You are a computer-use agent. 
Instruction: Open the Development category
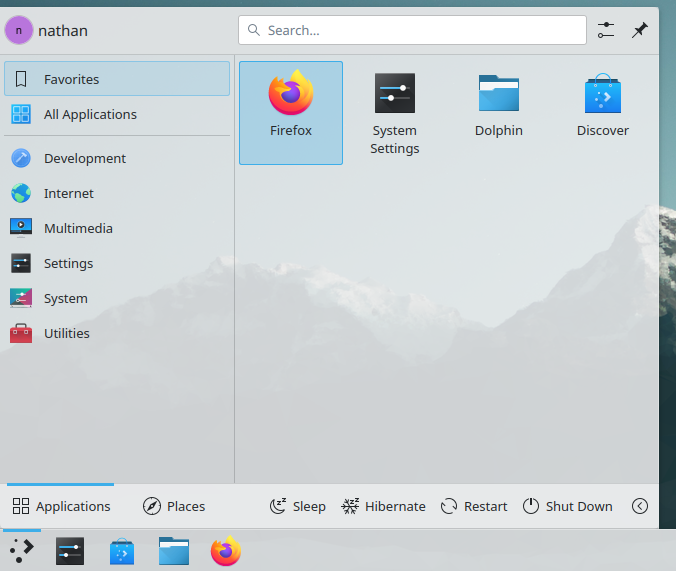[117, 158]
